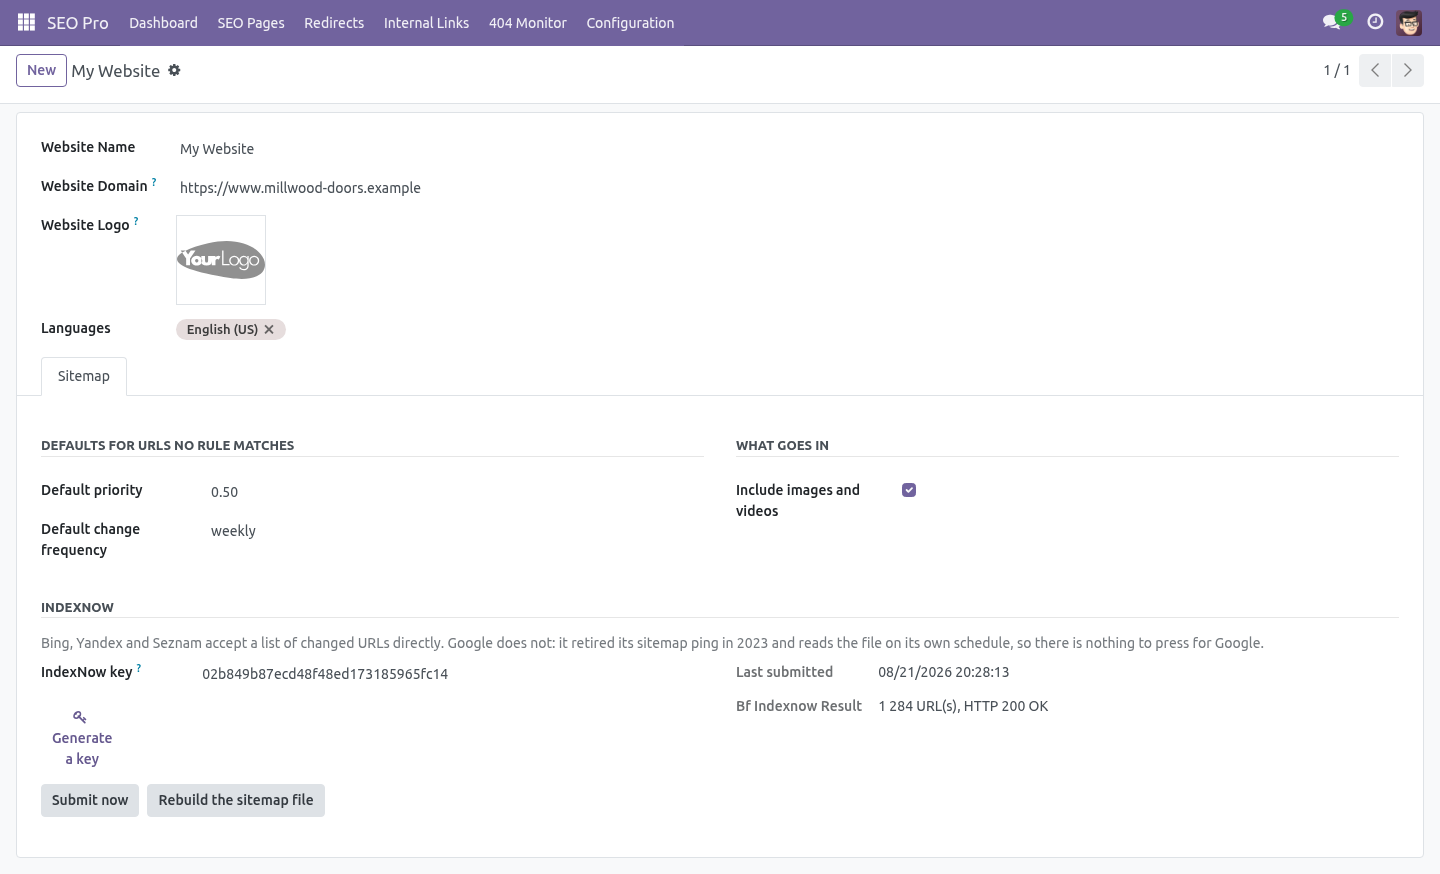
Task: Remove the English (US) language tag
Action: click(269, 329)
